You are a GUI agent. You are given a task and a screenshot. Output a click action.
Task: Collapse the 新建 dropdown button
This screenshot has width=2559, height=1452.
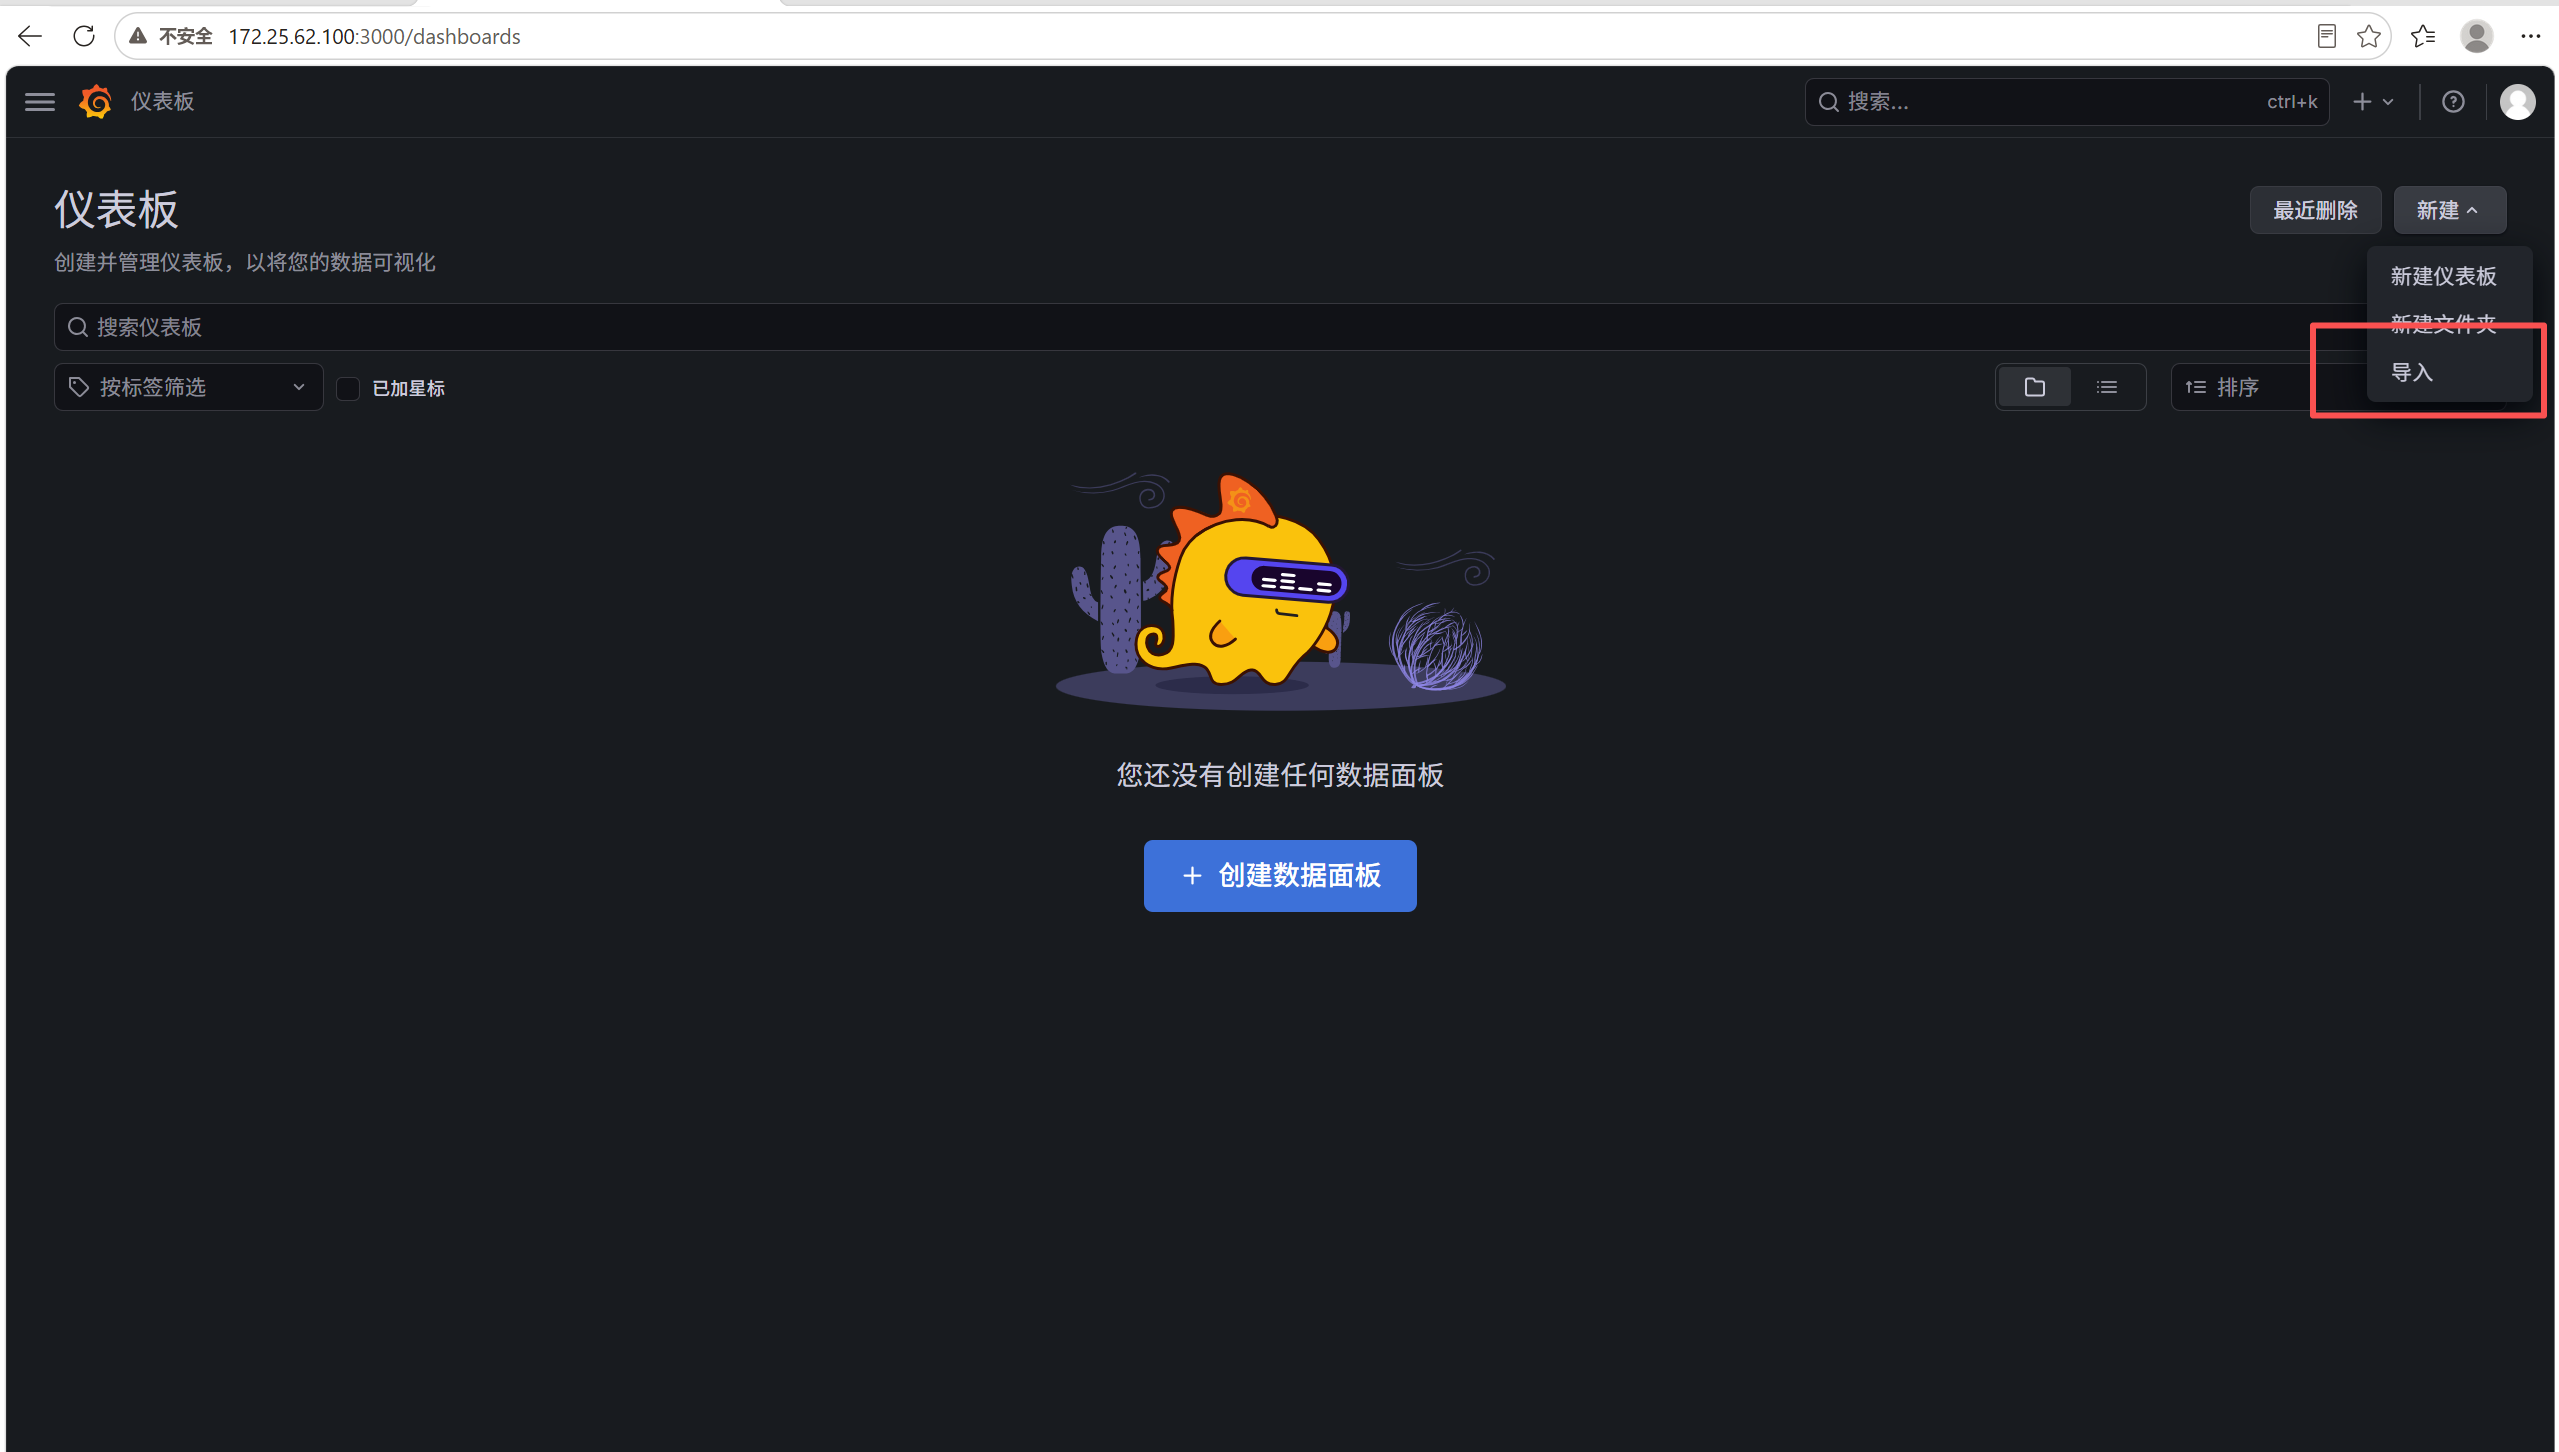(x=2449, y=210)
